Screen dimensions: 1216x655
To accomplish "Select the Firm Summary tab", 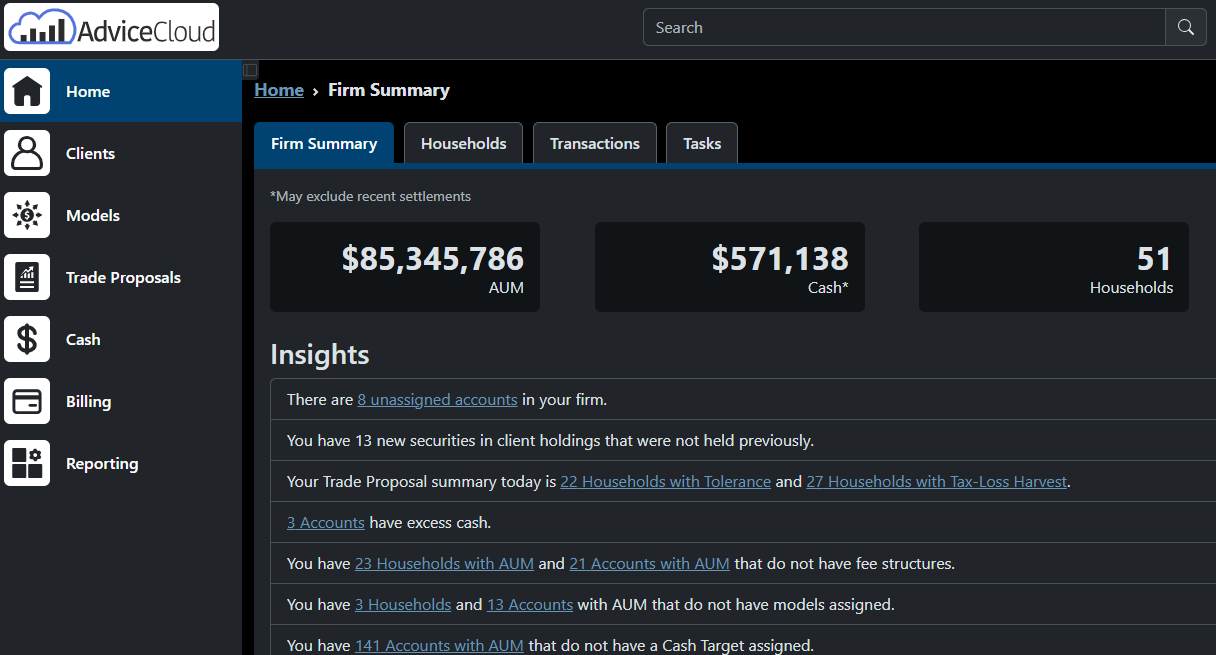I will point(324,143).
